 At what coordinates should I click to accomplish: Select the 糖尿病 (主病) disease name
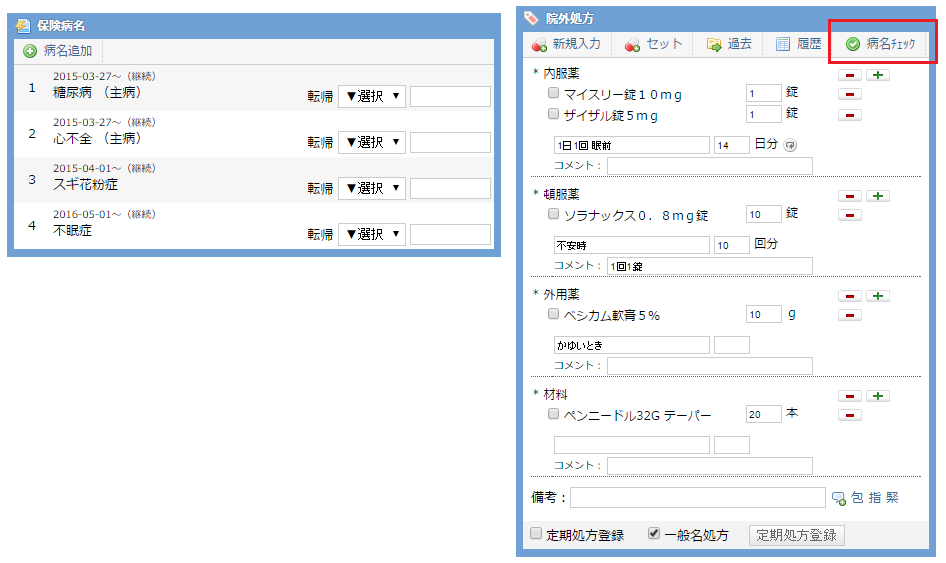click(x=97, y=92)
